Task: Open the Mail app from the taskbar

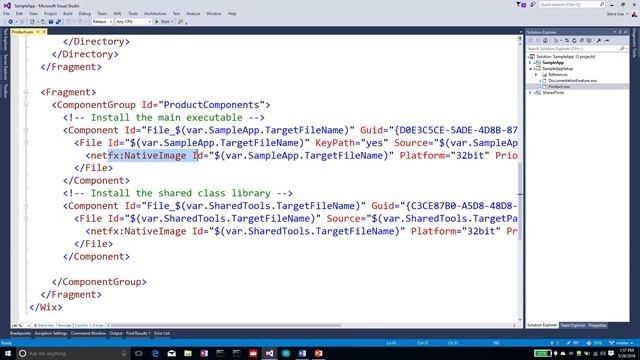Action: click(x=171, y=353)
